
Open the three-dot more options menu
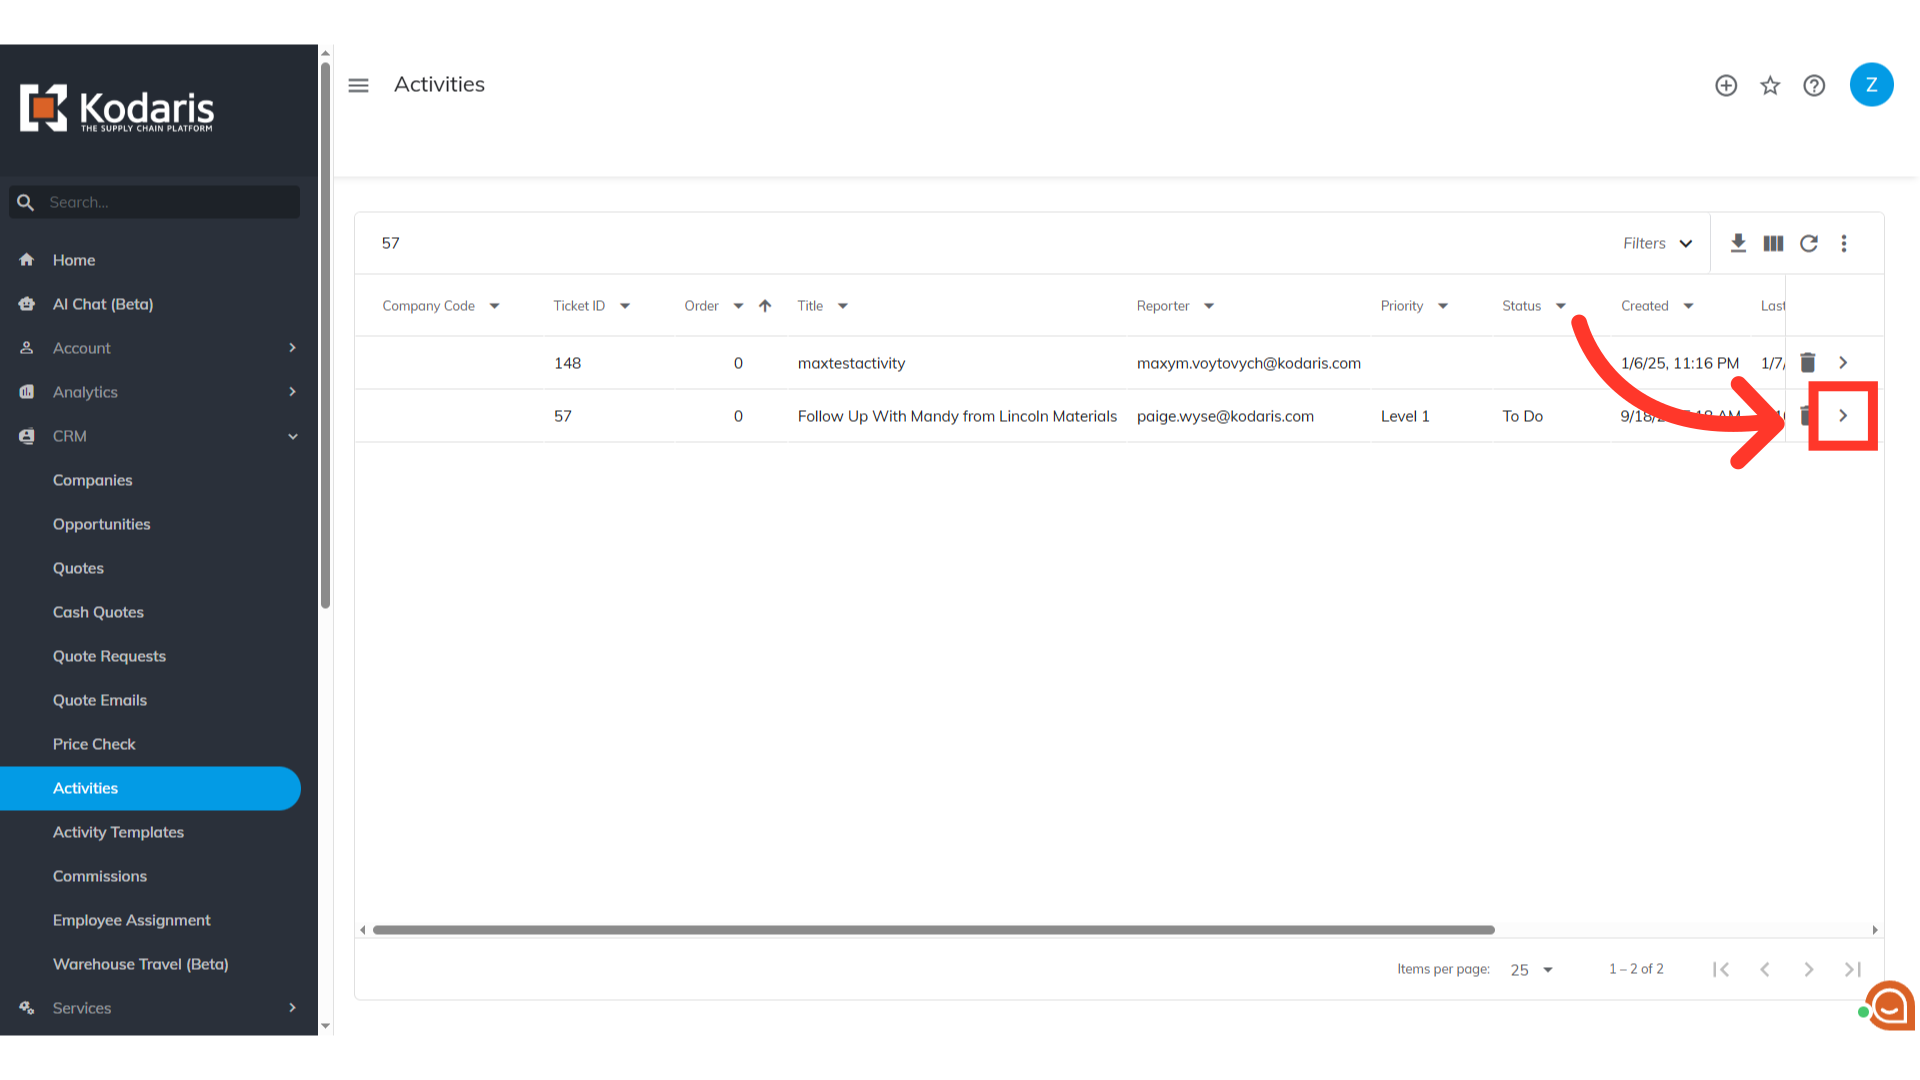point(1844,243)
